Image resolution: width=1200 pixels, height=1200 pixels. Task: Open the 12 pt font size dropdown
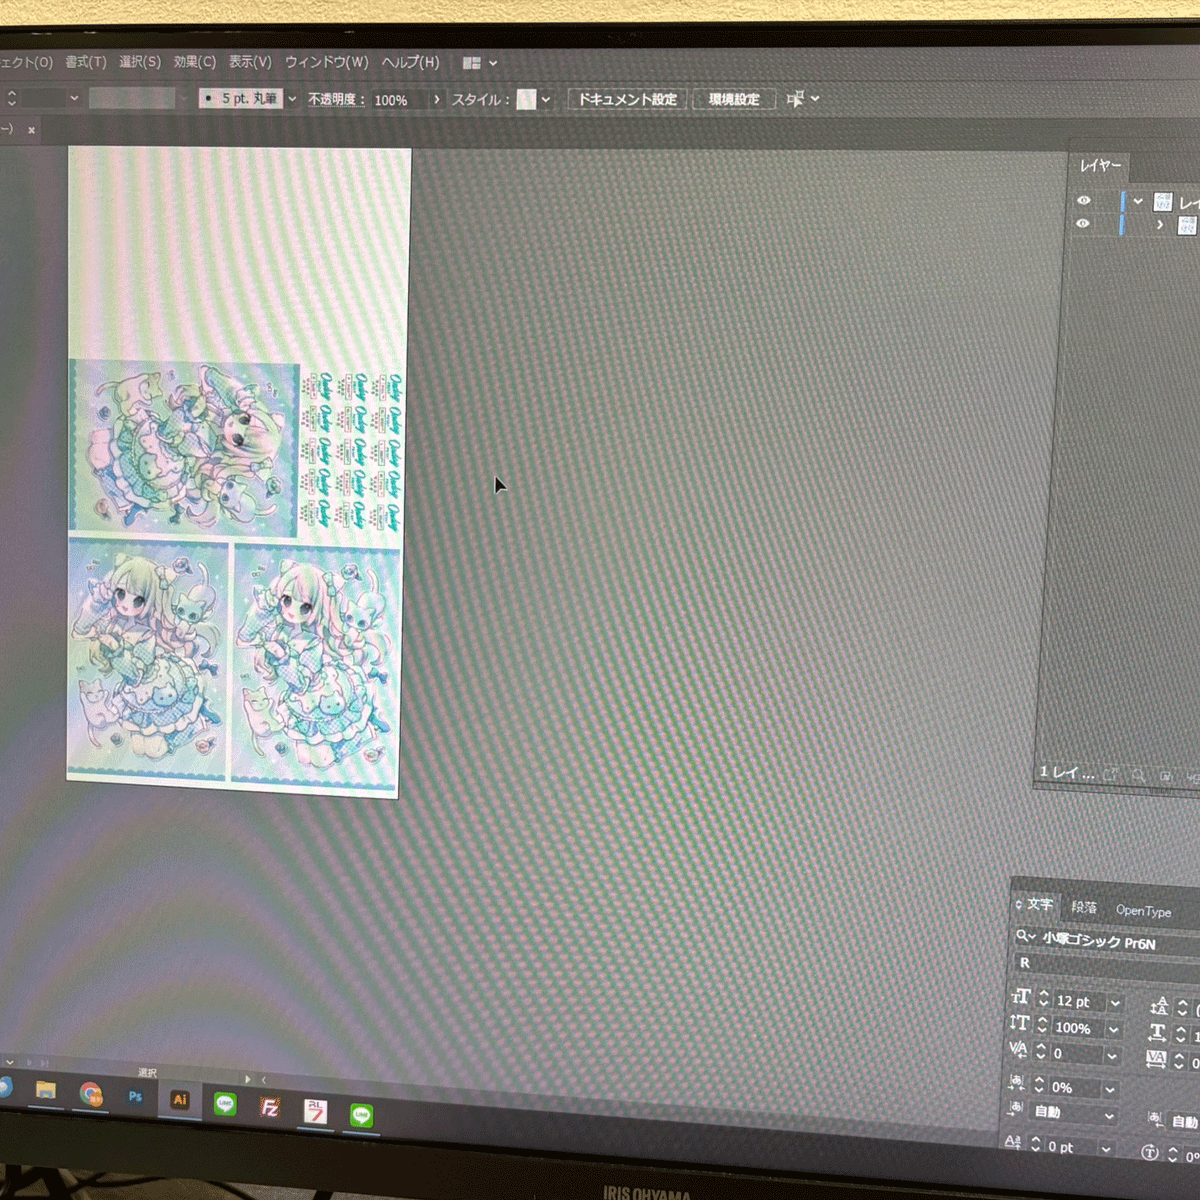click(x=1116, y=1003)
